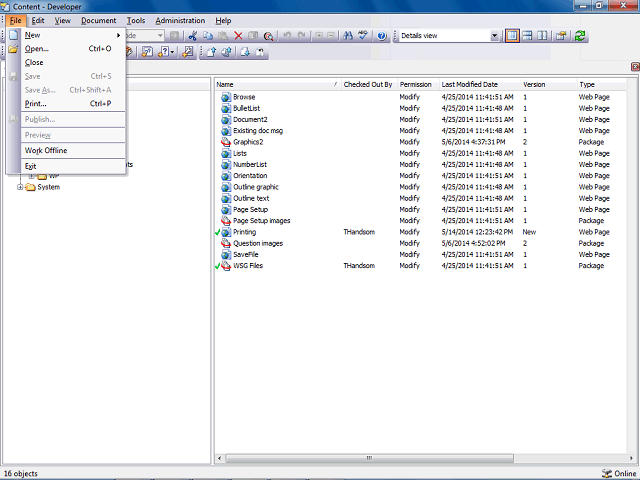Open the Tools menu
Image resolution: width=640 pixels, height=480 pixels.
pyautogui.click(x=136, y=20)
